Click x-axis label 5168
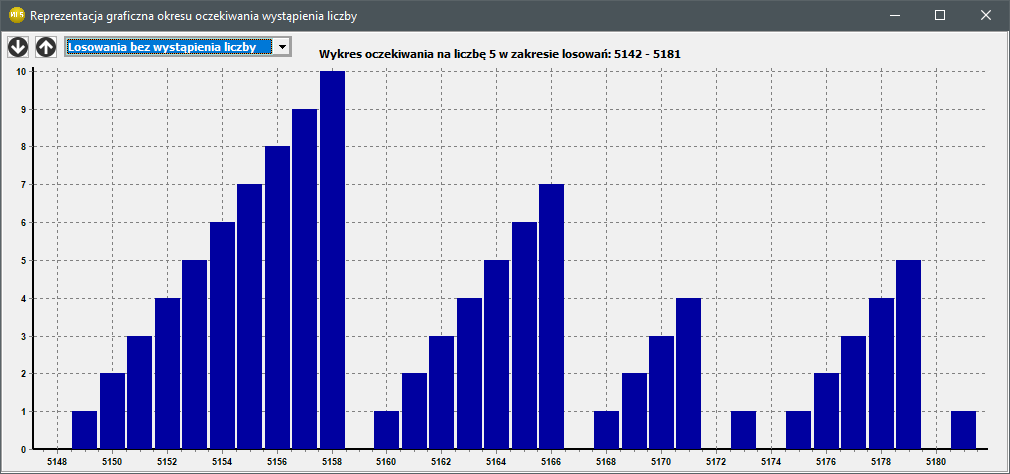Screen dimensions: 1010x474 pos(606,461)
